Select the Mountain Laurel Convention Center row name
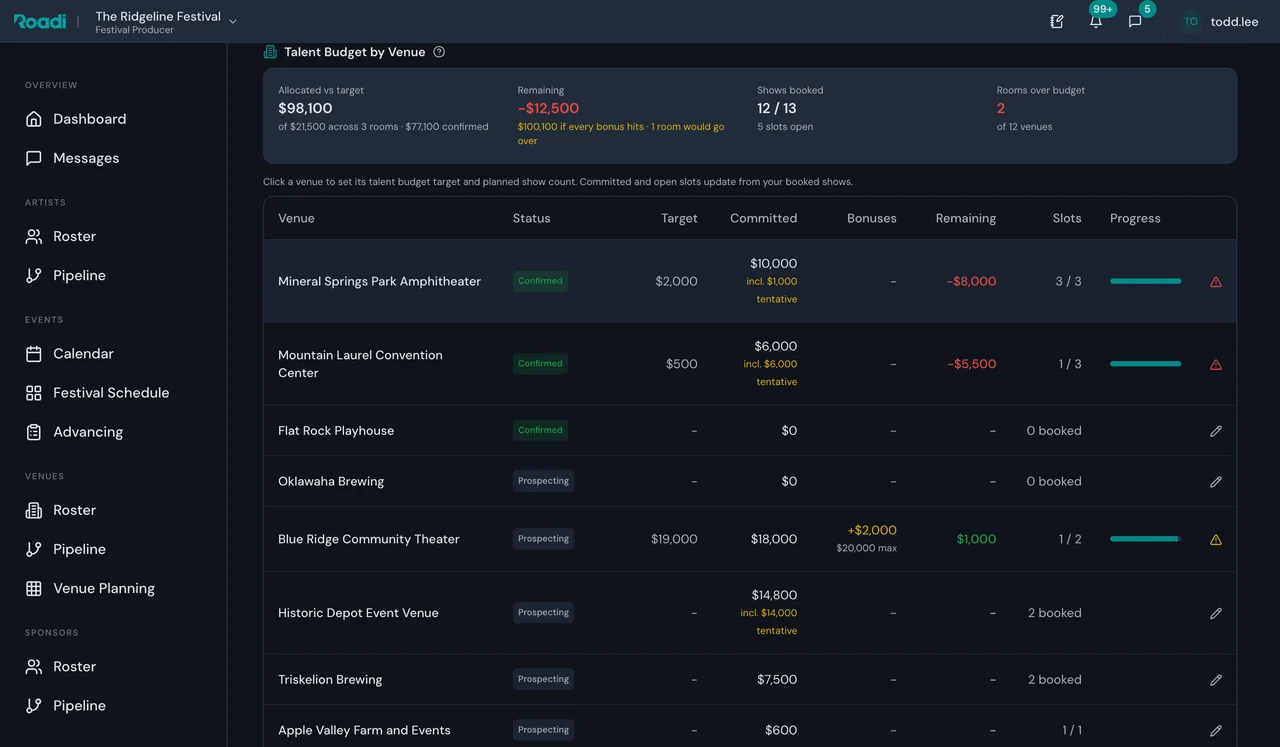Image resolution: width=1280 pixels, height=747 pixels. [x=360, y=364]
